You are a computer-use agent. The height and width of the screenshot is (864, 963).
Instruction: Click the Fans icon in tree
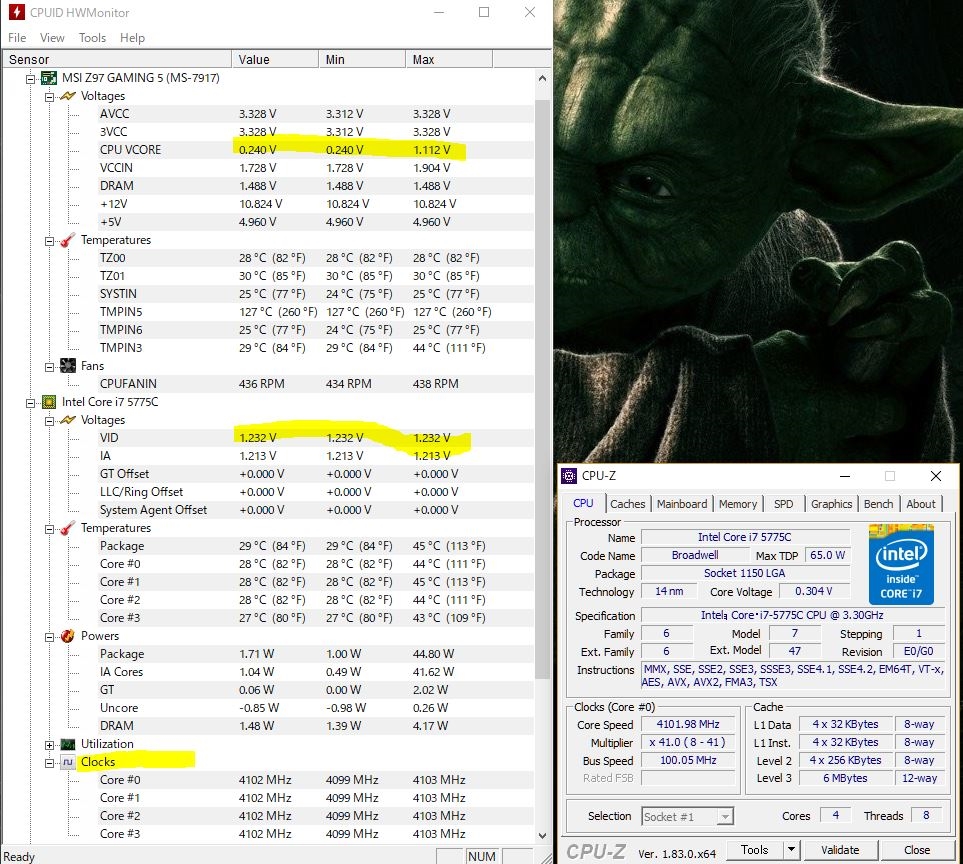pyautogui.click(x=68, y=366)
